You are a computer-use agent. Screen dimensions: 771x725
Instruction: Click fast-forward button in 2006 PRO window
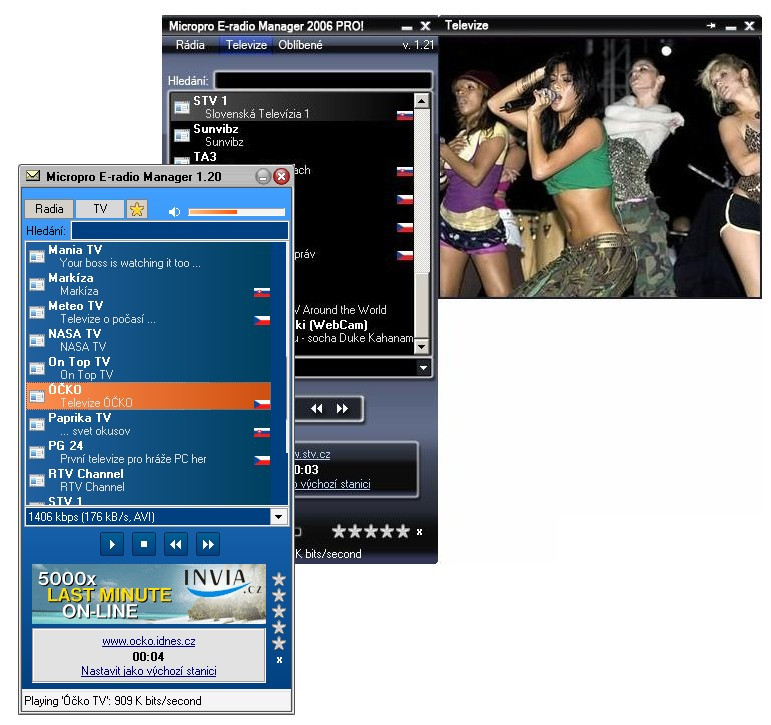click(342, 409)
